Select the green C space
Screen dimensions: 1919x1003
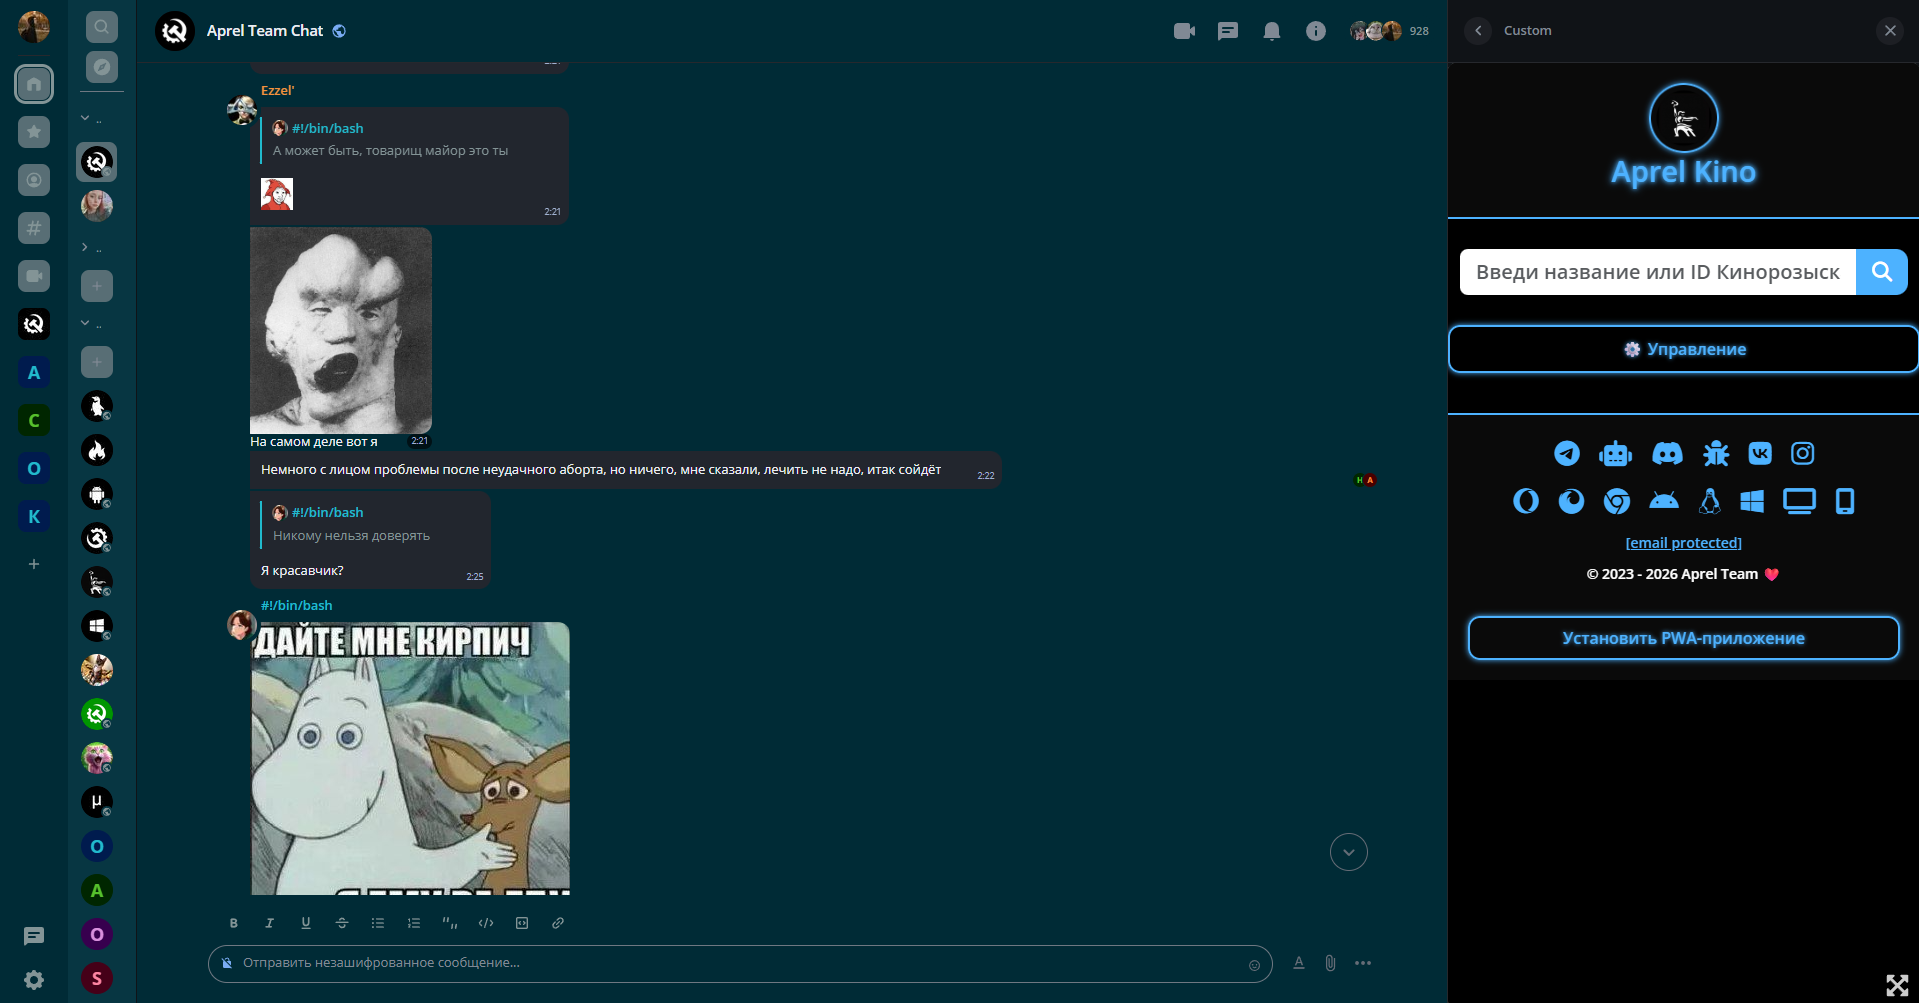(34, 420)
